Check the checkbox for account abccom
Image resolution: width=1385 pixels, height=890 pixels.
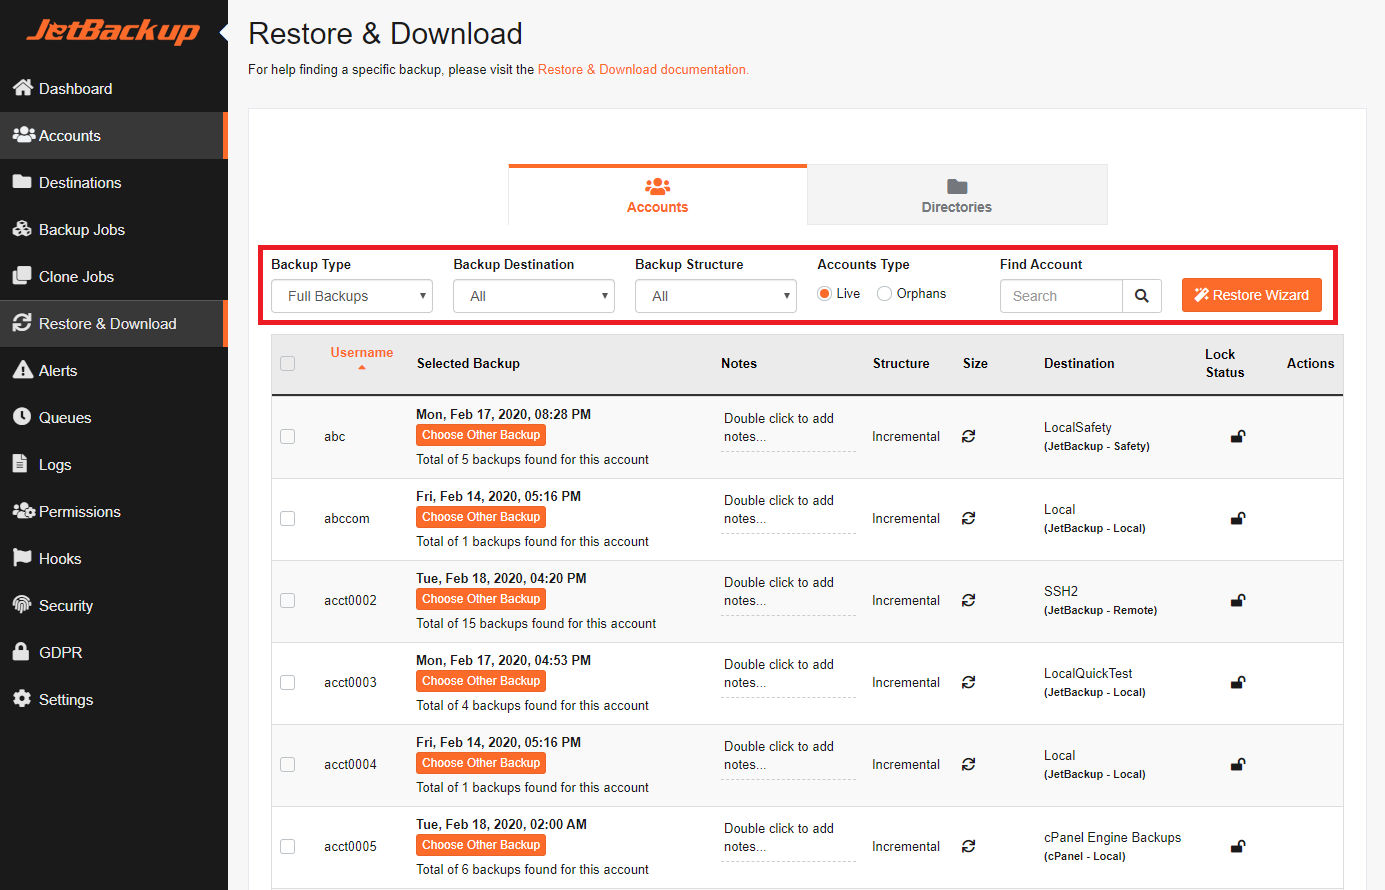tap(288, 518)
